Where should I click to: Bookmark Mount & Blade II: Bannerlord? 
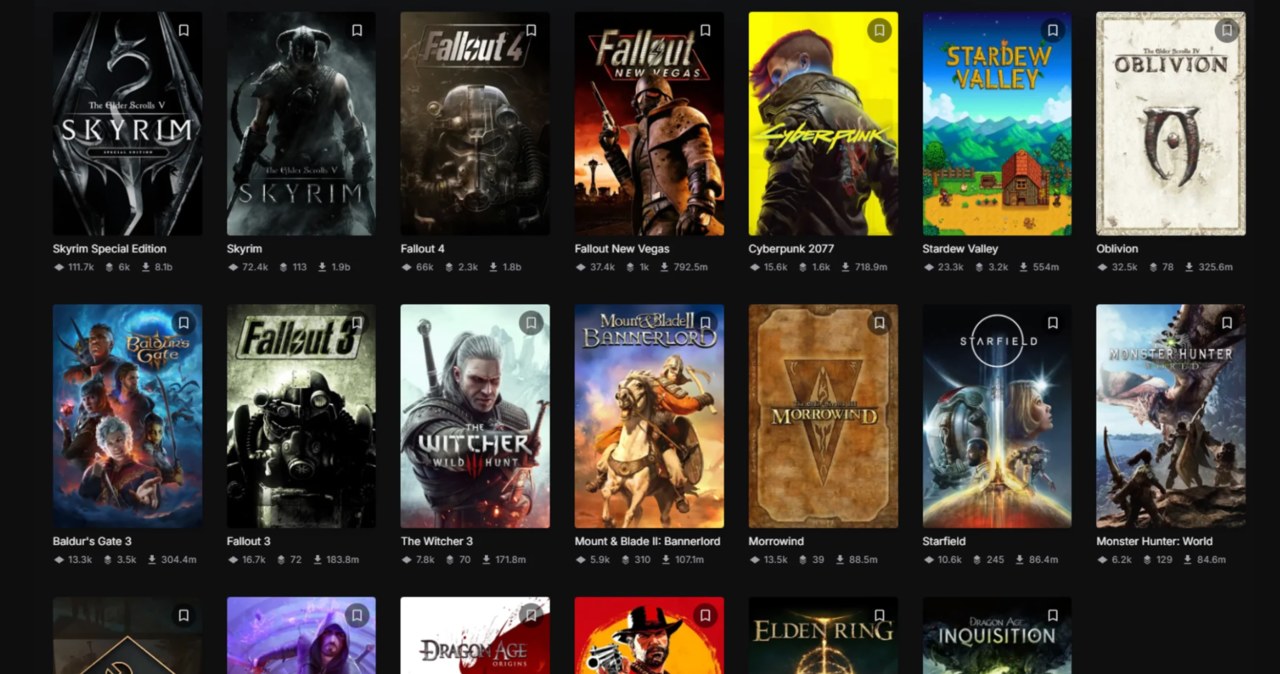click(x=705, y=323)
